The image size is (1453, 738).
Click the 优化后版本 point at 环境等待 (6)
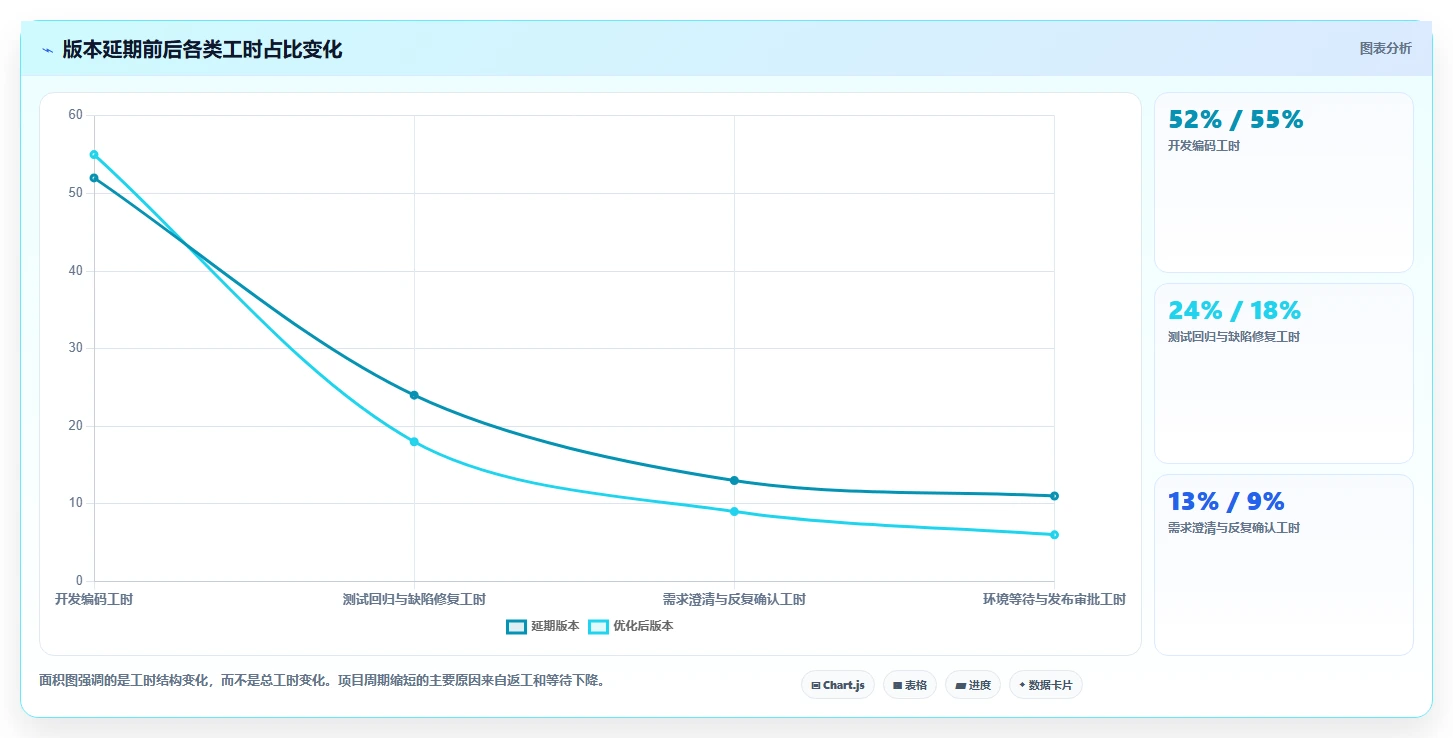1054,535
